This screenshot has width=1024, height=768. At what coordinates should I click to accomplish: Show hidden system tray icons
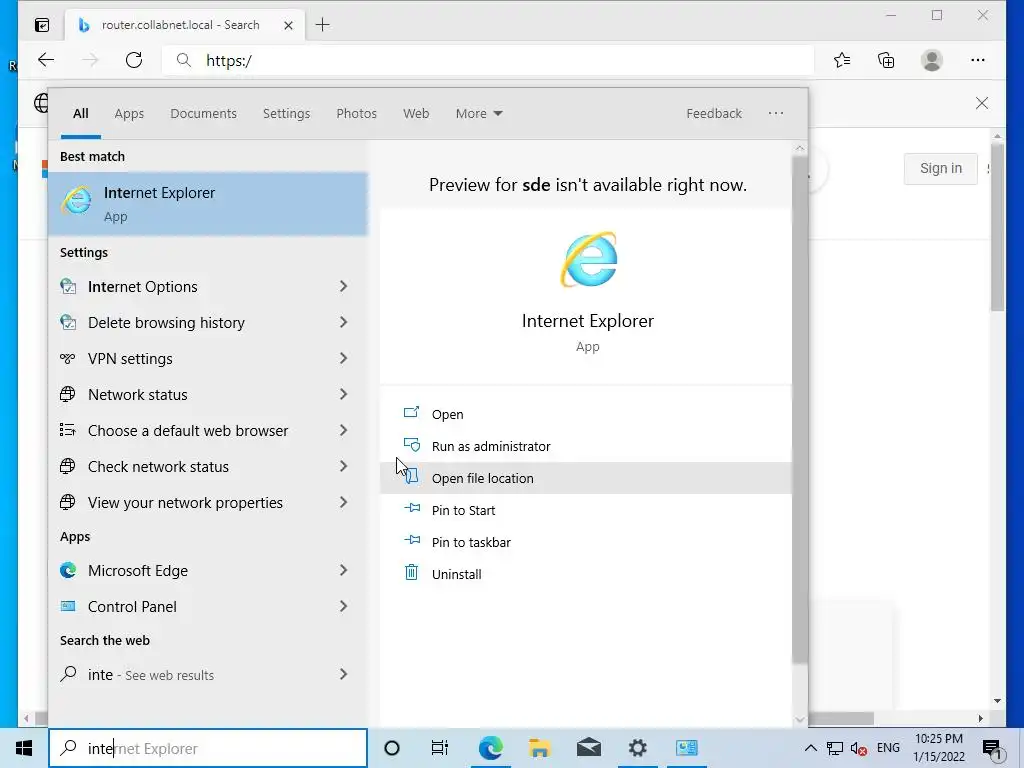[x=810, y=748]
